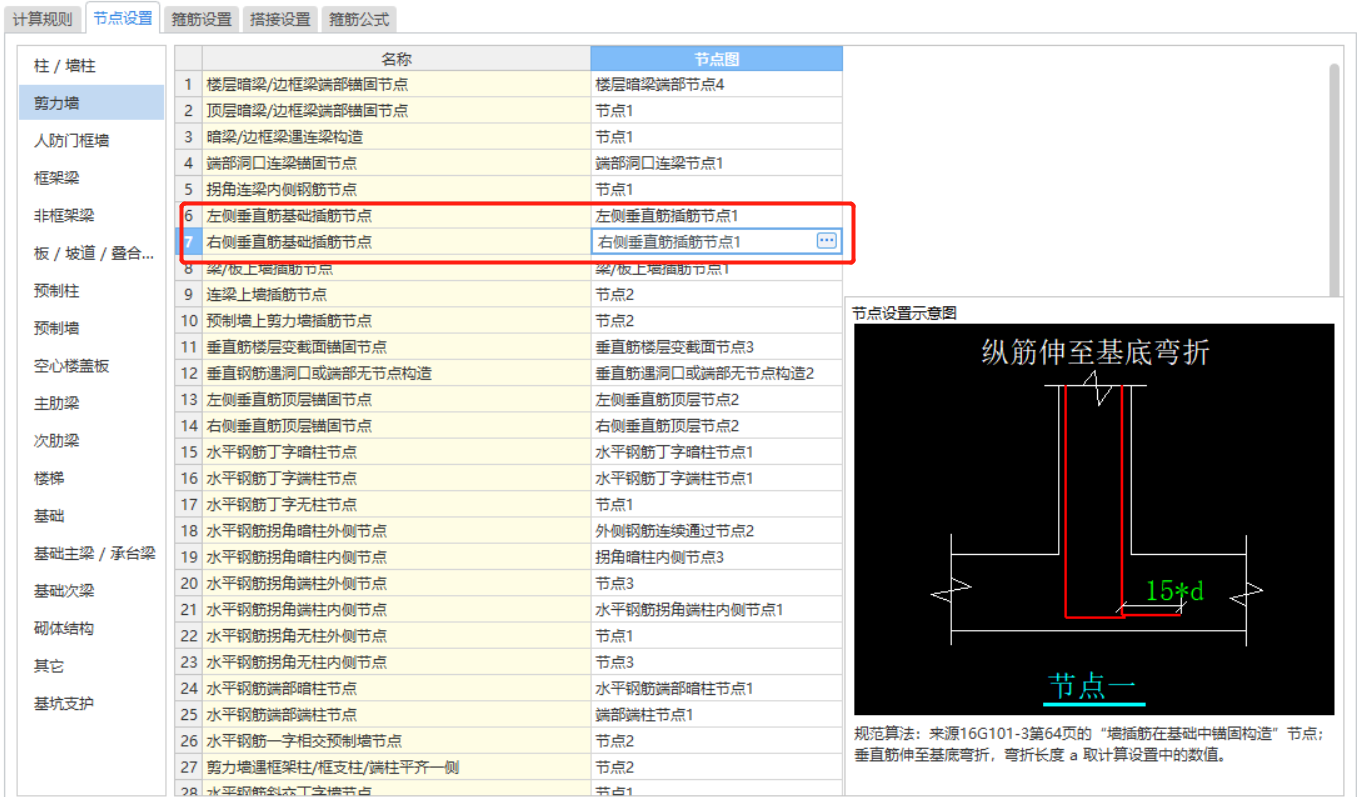Select row 垂直筋楼层变截面锚固节点

(x=396, y=347)
